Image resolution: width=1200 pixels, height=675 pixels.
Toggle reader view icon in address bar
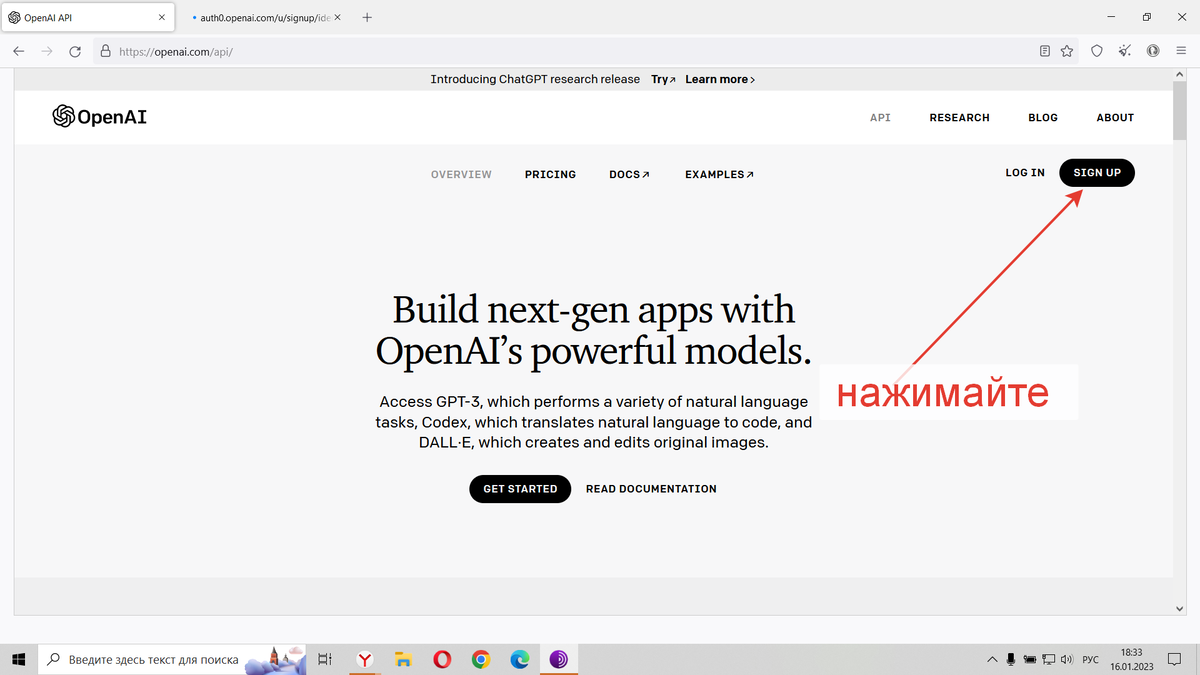[x=1045, y=51]
